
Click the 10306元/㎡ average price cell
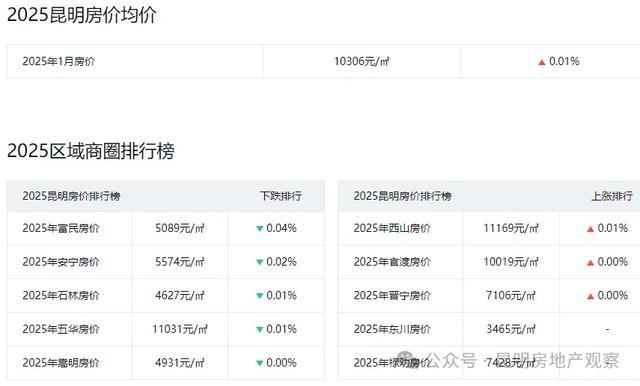point(362,61)
